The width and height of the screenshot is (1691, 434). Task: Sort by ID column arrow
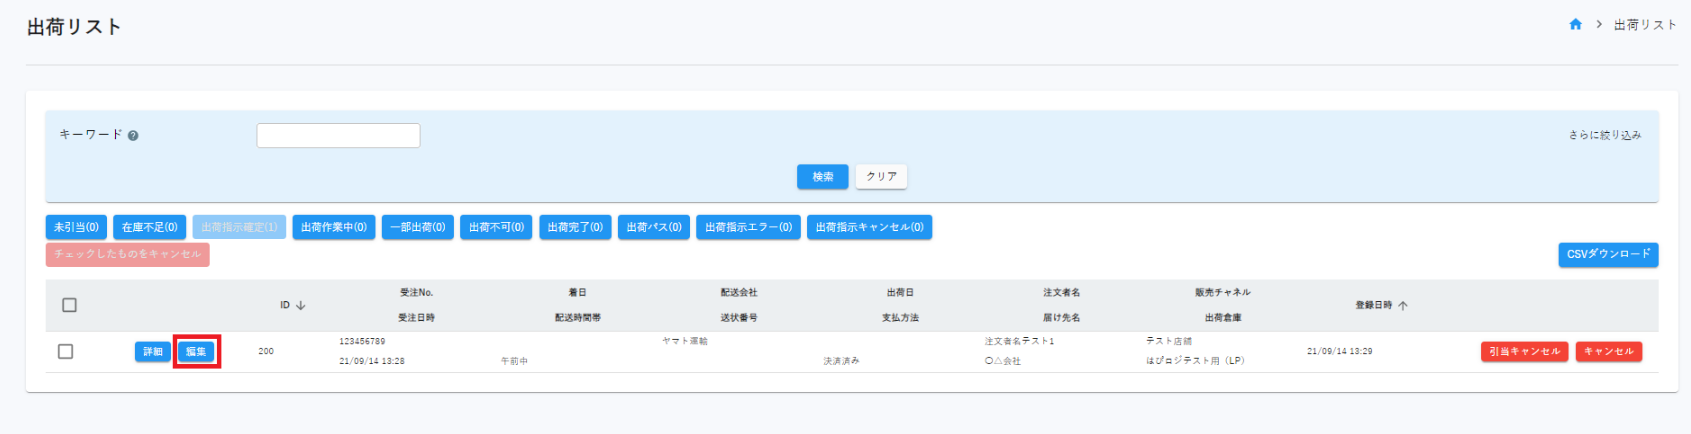tap(301, 306)
